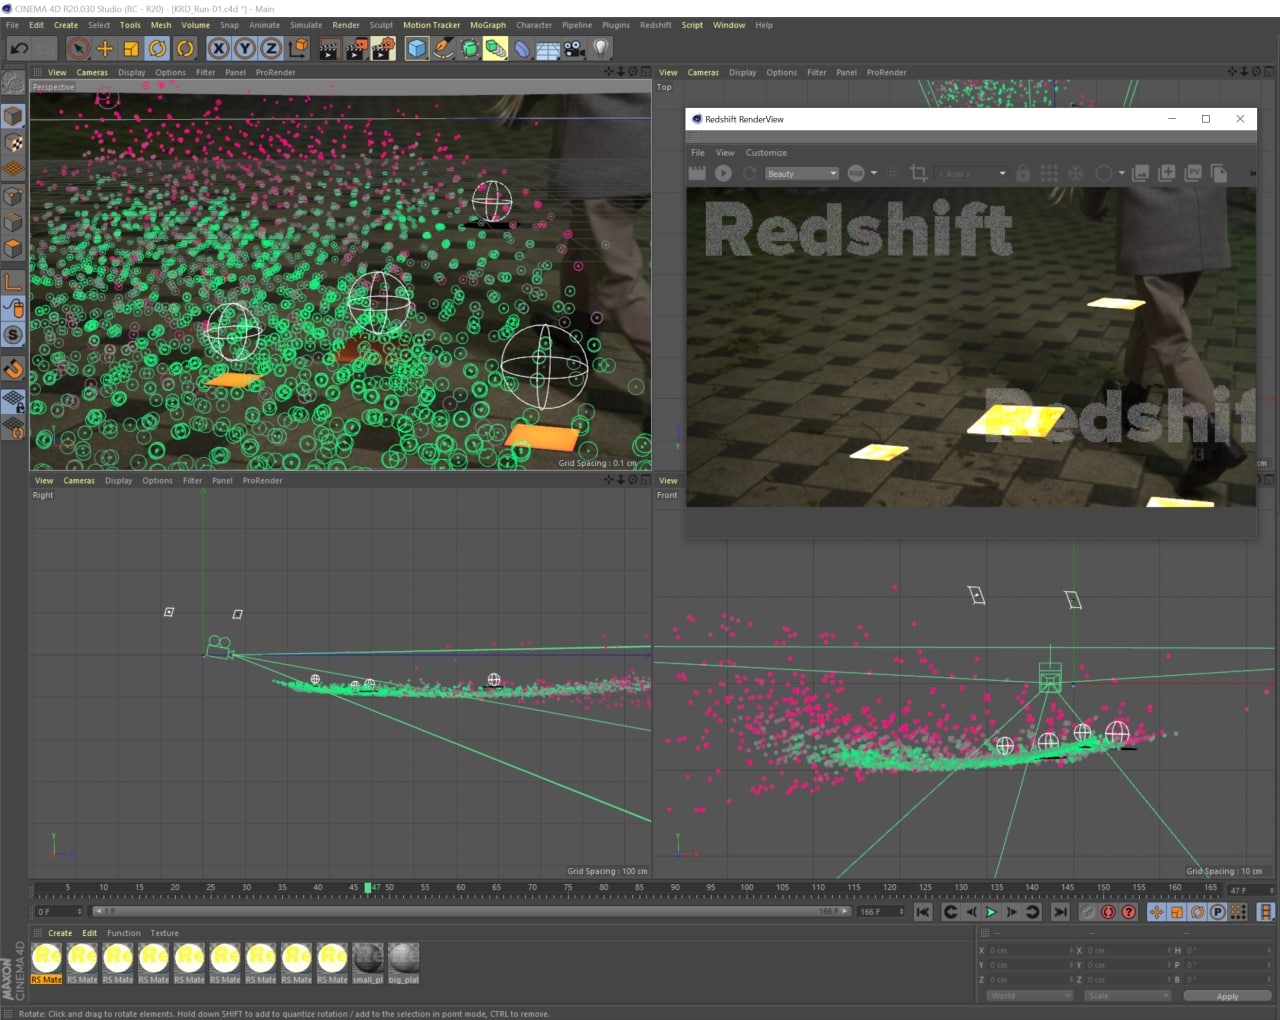The width and height of the screenshot is (1280, 1020).
Task: Open the green Generators subdivision icon
Action: [469, 48]
